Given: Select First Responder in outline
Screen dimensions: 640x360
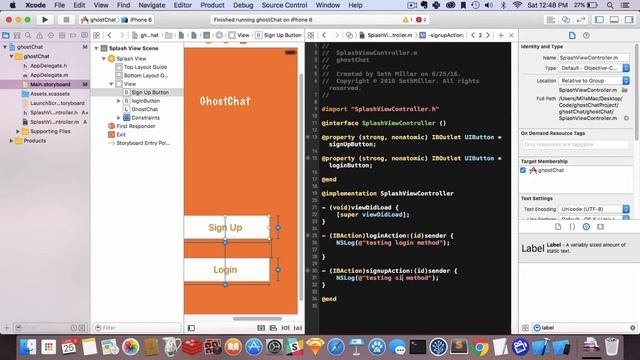Looking at the screenshot, I should tap(136, 126).
